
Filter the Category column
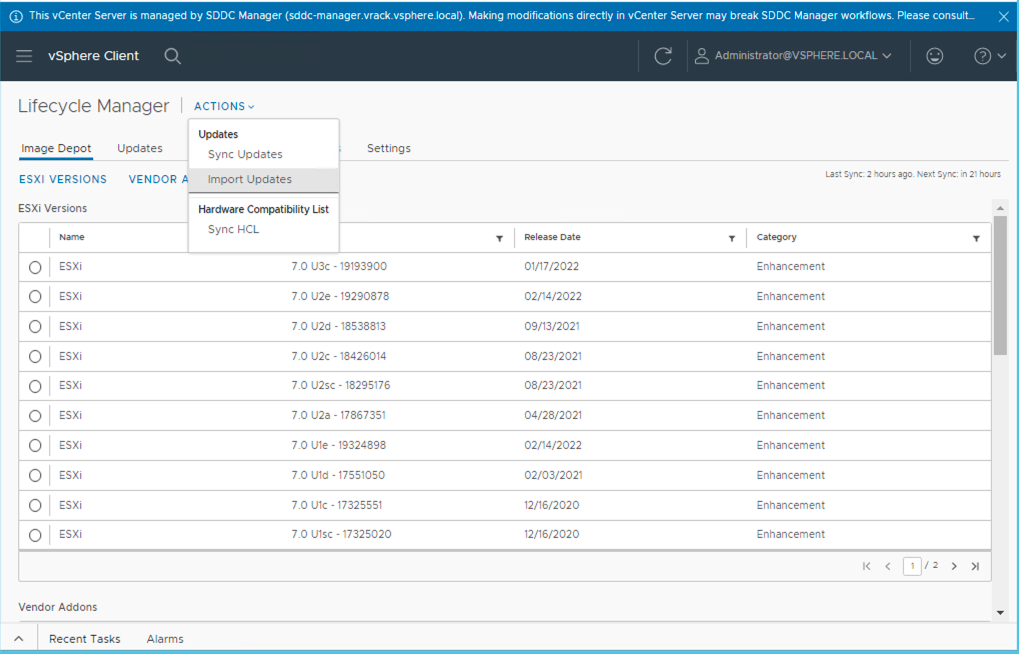[976, 238]
